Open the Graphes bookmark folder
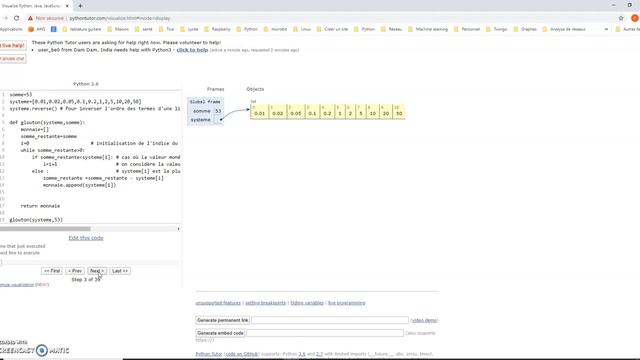The width and height of the screenshot is (640, 360). click(525, 29)
